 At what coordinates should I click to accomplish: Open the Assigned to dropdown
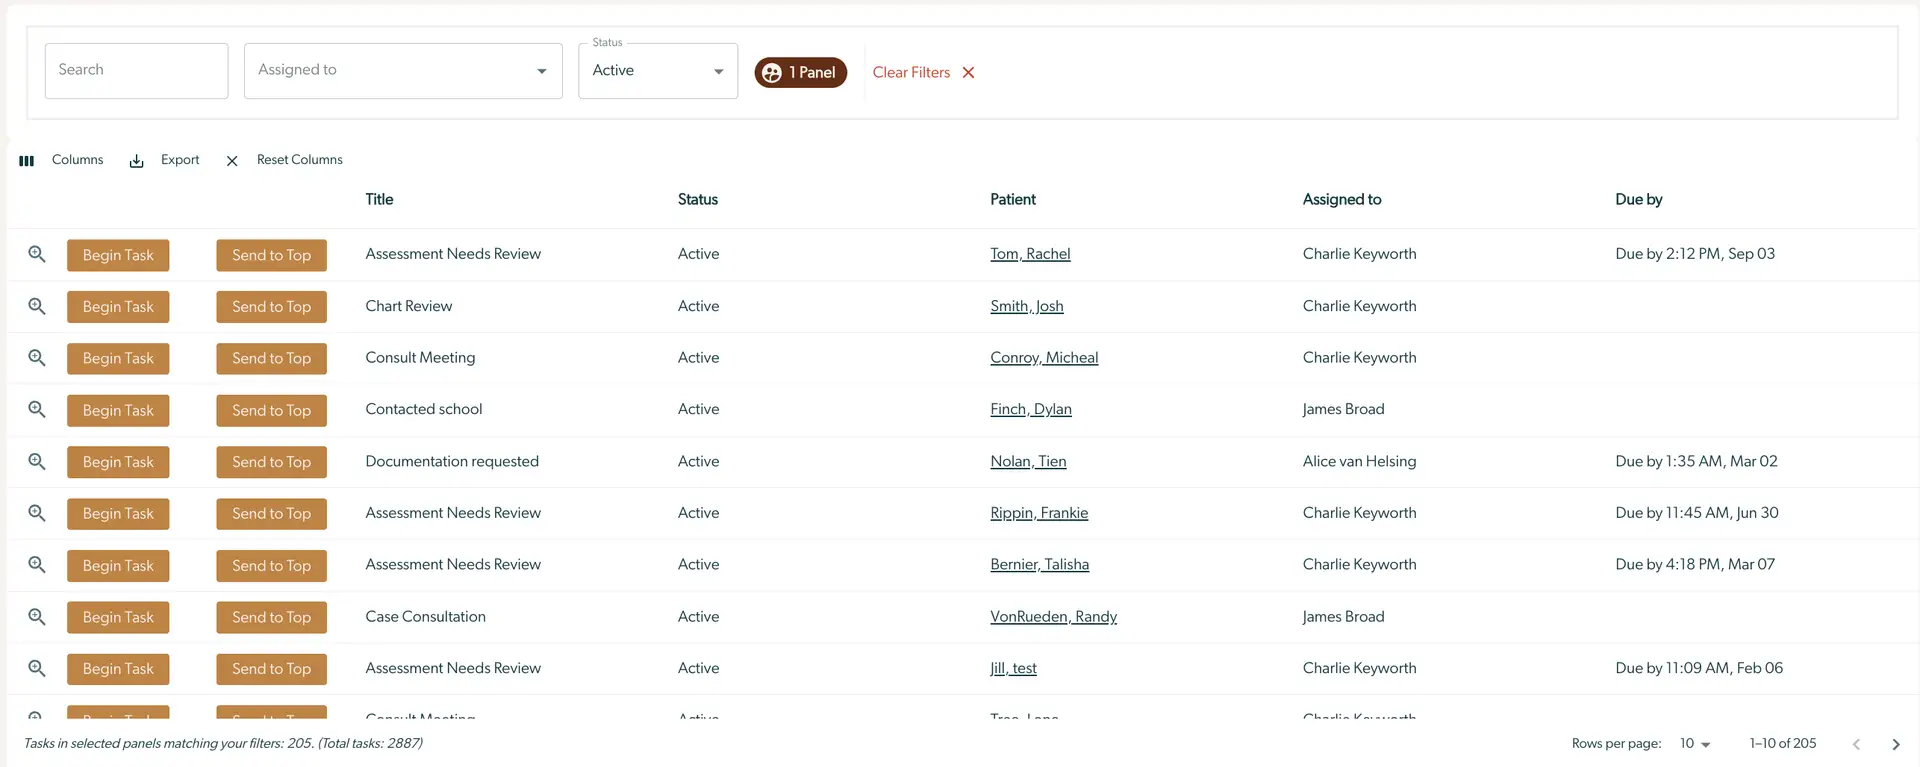click(403, 71)
